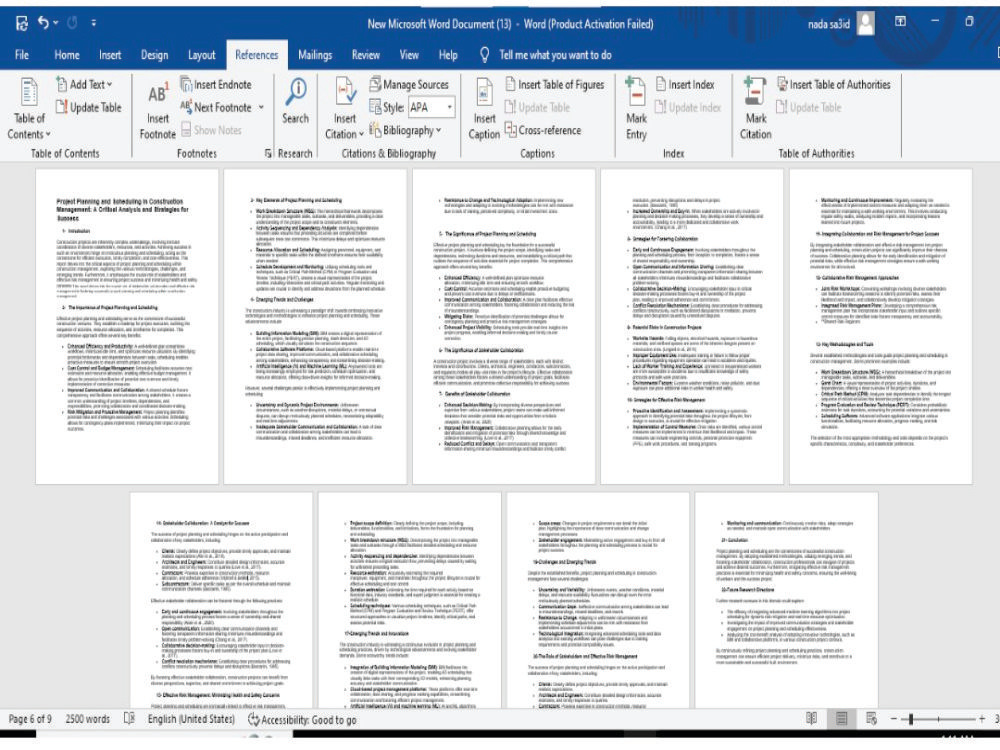The width and height of the screenshot is (1000, 750).
Task: Click Insert Endnote
Action: pos(216,84)
